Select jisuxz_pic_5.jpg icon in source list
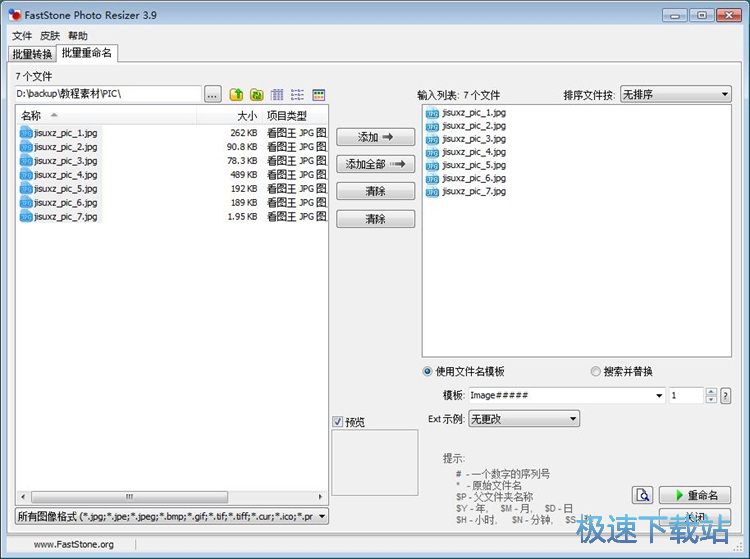The width and height of the screenshot is (750, 559). pyautogui.click(x=26, y=188)
